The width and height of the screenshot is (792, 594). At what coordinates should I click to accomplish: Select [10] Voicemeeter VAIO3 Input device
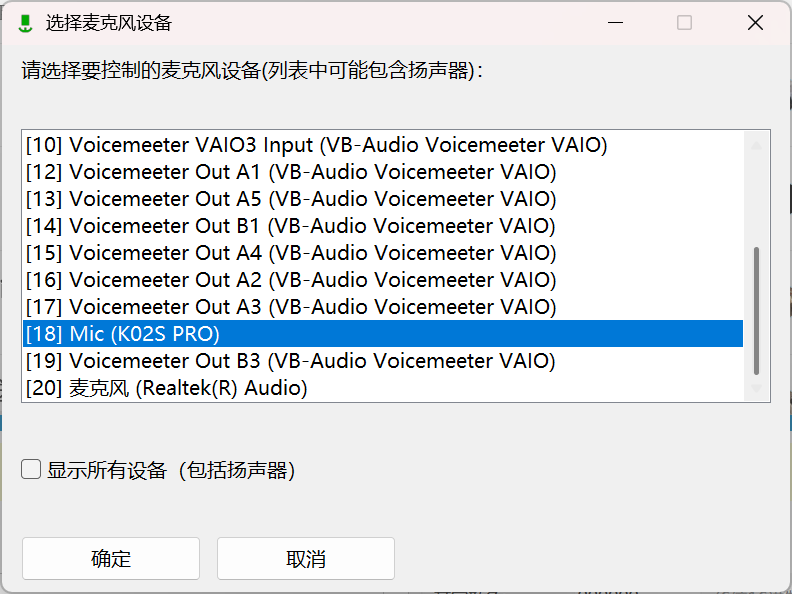[x=383, y=145]
